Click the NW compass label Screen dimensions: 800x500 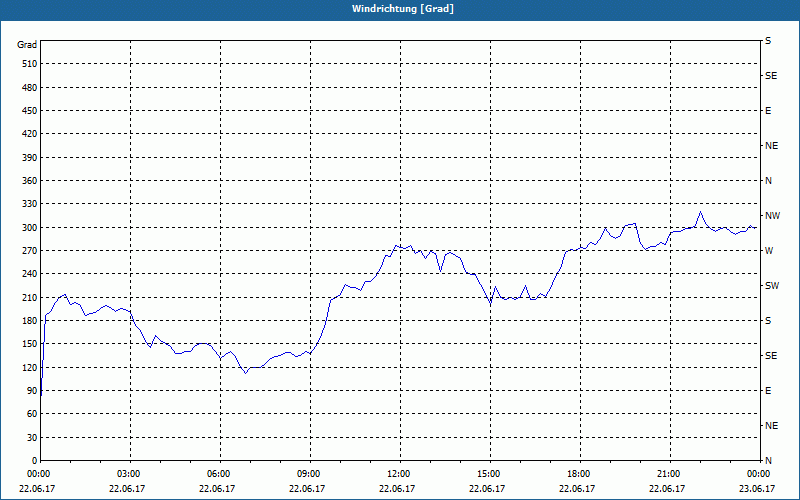coord(772,216)
